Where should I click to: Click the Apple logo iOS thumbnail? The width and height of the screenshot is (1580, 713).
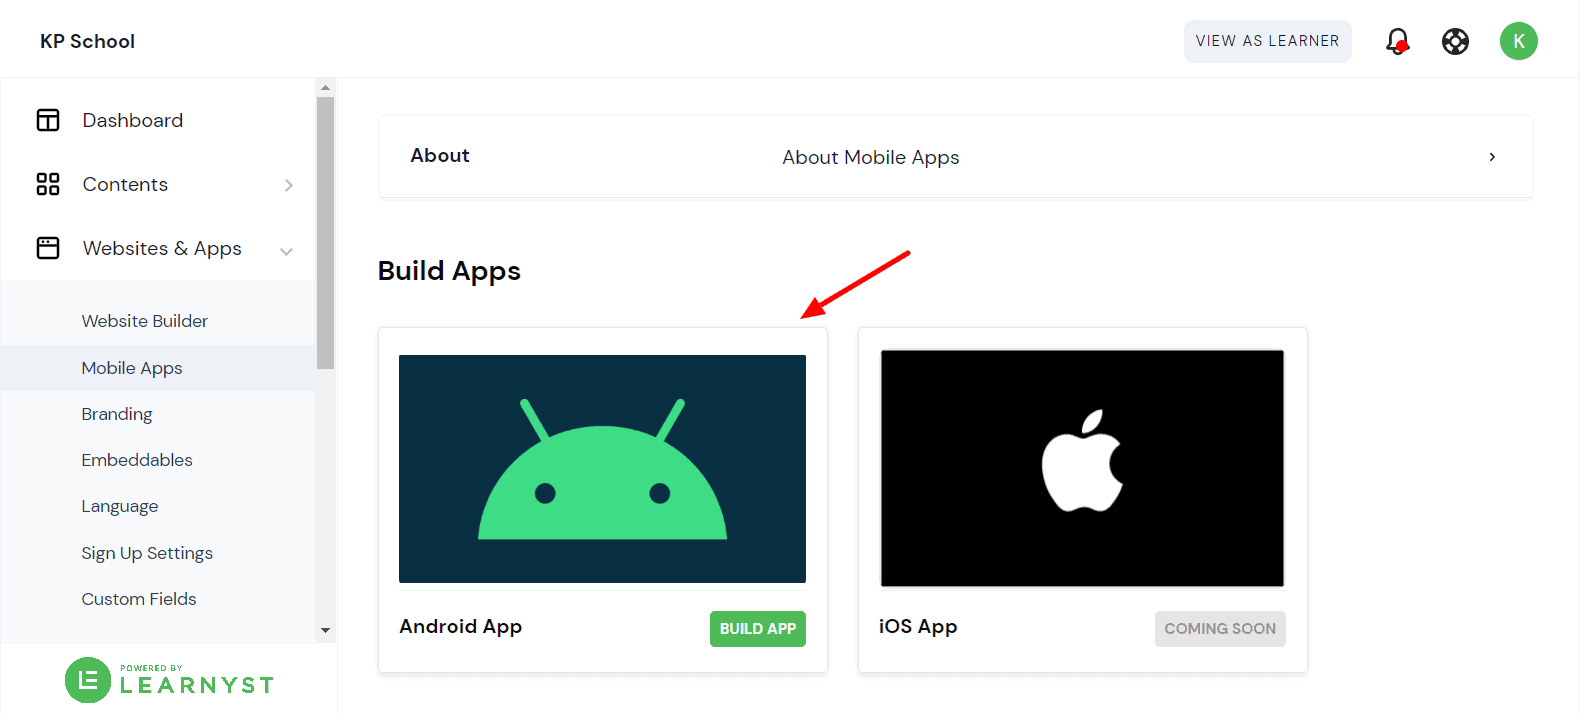pos(1082,468)
